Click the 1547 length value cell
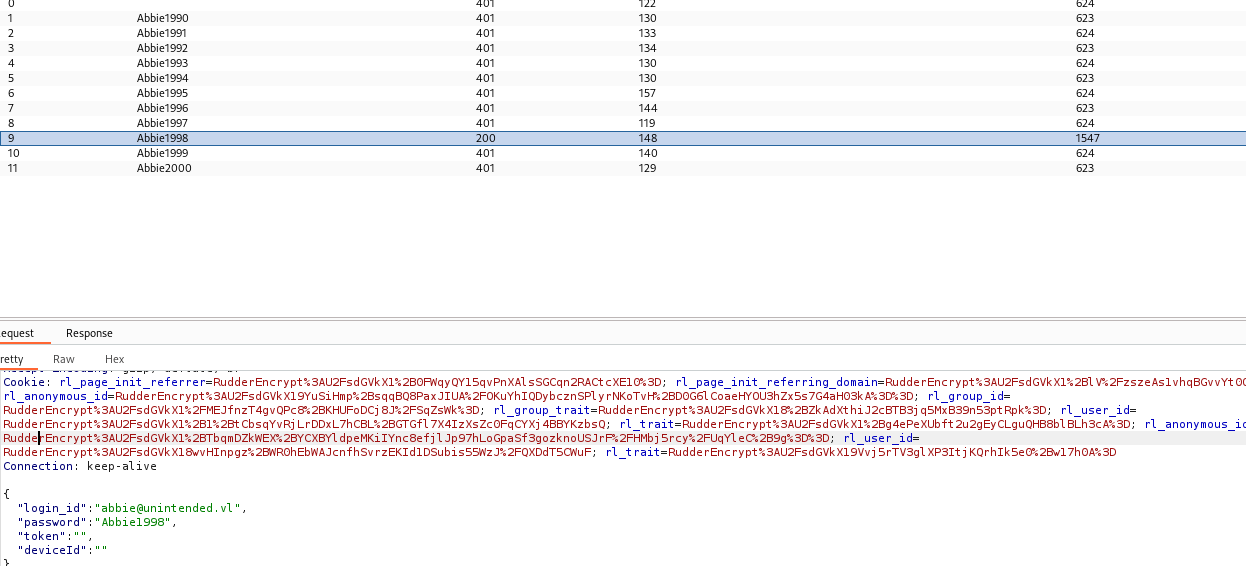This screenshot has width=1246, height=566. [1087, 138]
